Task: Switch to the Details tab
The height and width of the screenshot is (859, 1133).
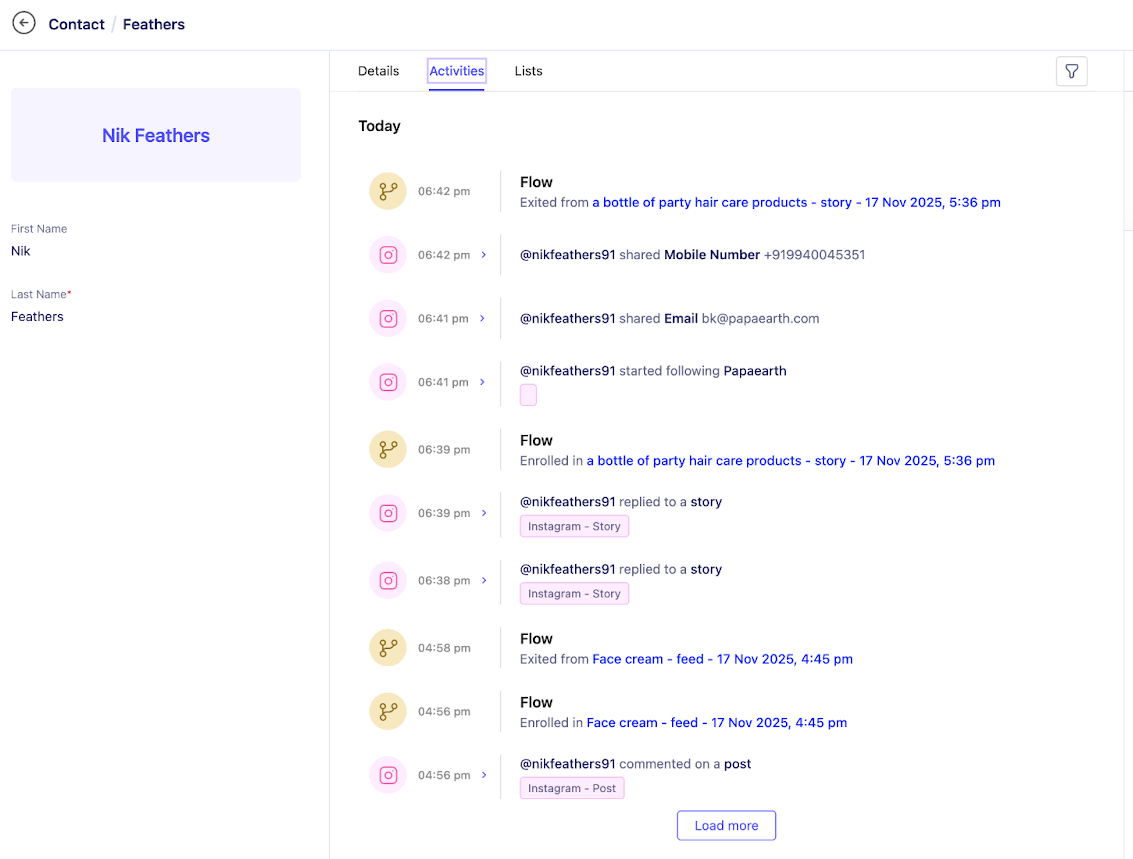Action: [378, 71]
